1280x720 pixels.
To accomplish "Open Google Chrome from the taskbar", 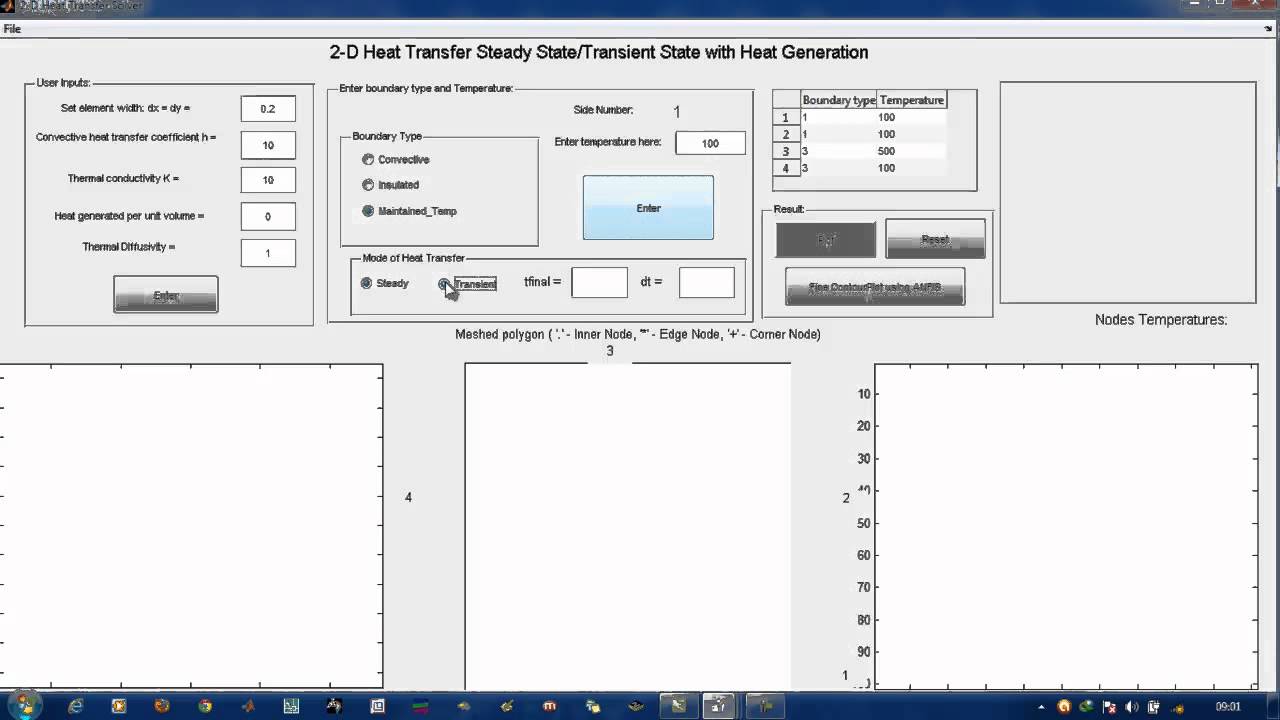I will pos(205,706).
